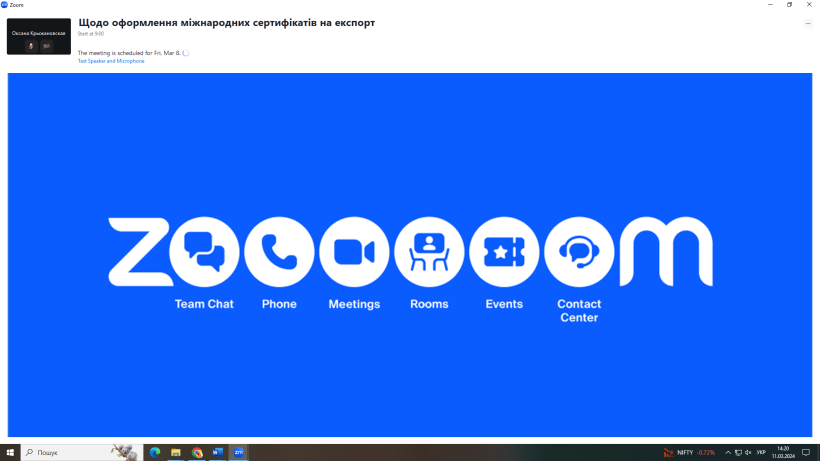
Task: Close the Zoom window
Action: pos(809,5)
